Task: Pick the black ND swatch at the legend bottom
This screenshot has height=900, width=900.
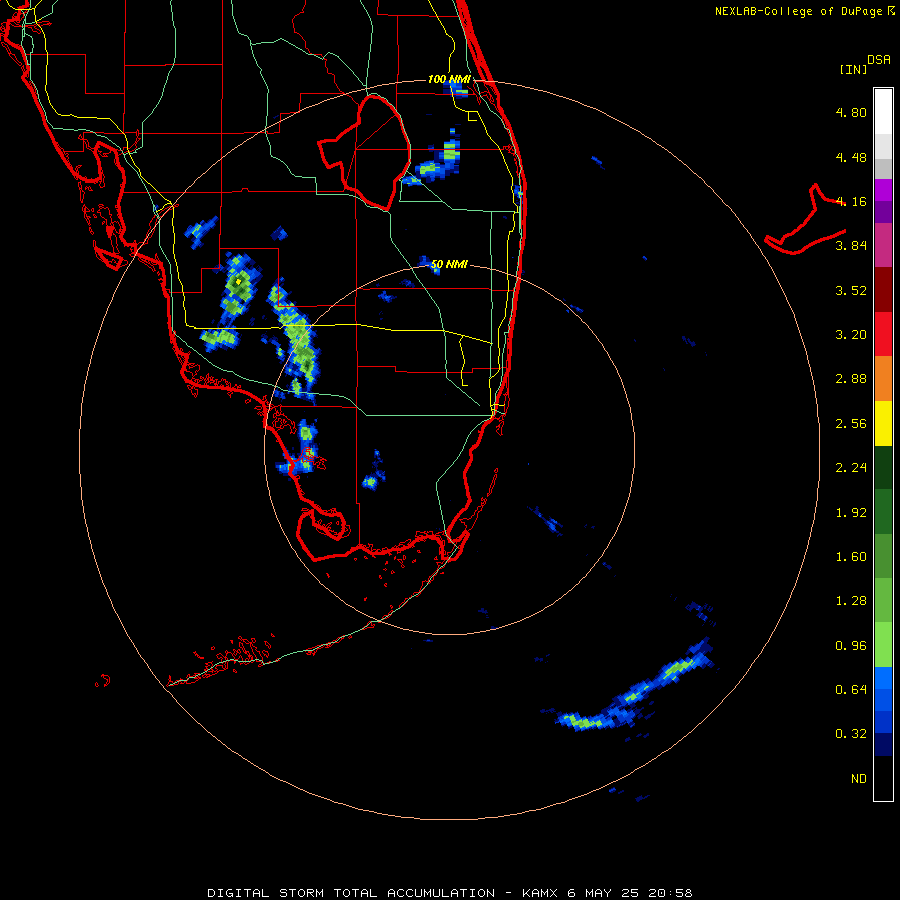Action: pyautogui.click(x=883, y=778)
